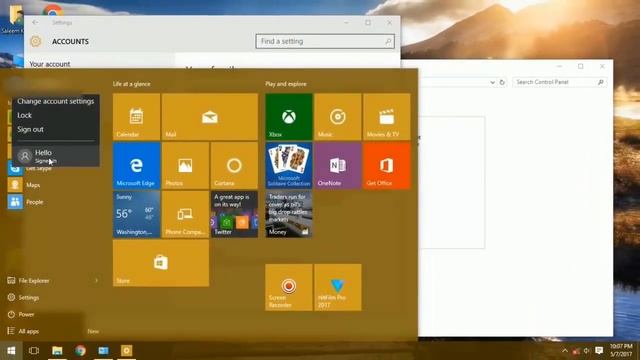Open the Control Panel address dropdown
This screenshot has width=640, height=360.
pos(493,82)
